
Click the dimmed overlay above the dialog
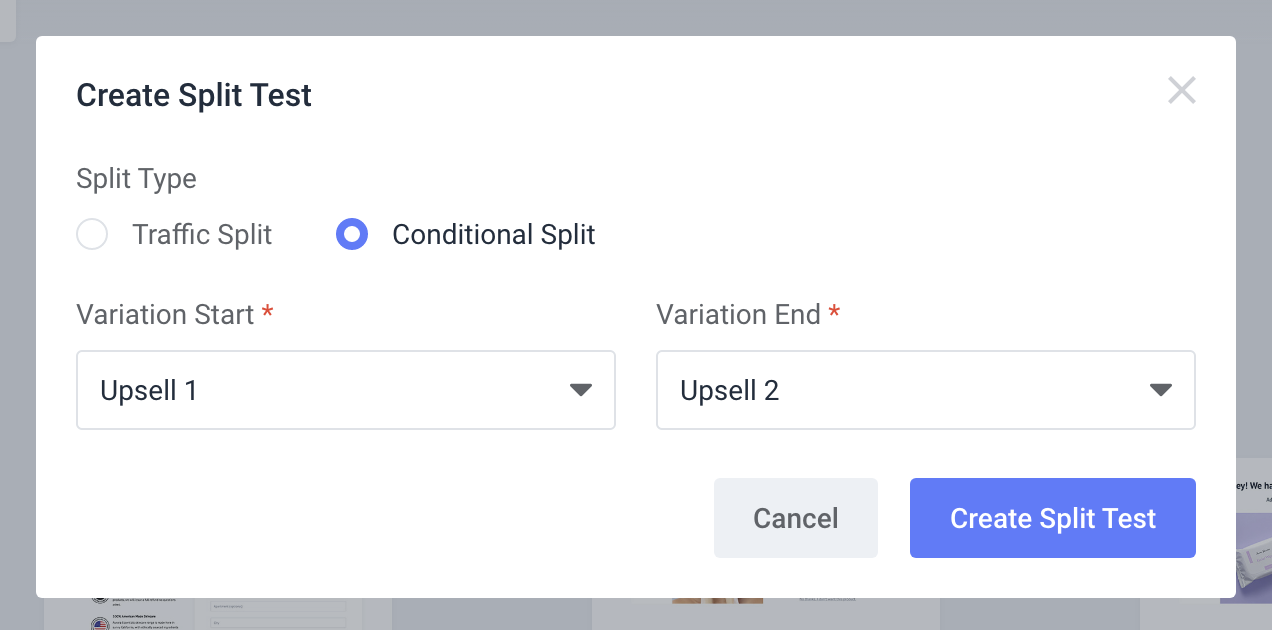coord(636,17)
